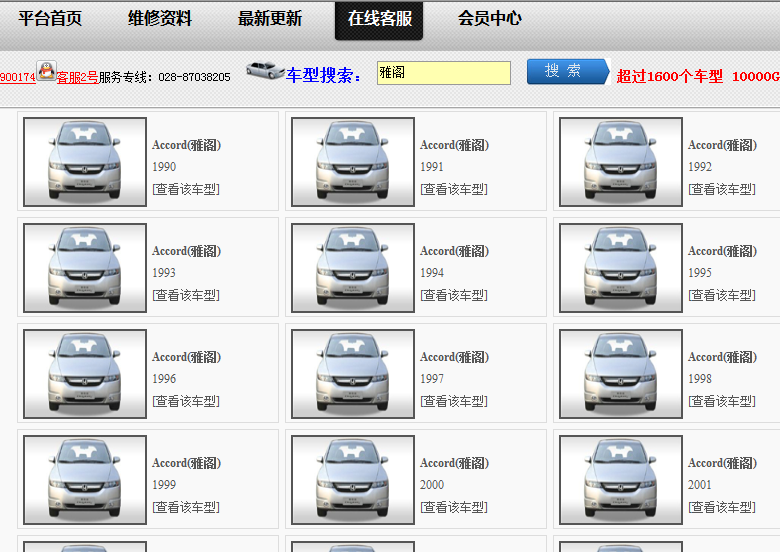
Task: Click the Accord(雅阁) title above 2001
Action: tap(722, 462)
